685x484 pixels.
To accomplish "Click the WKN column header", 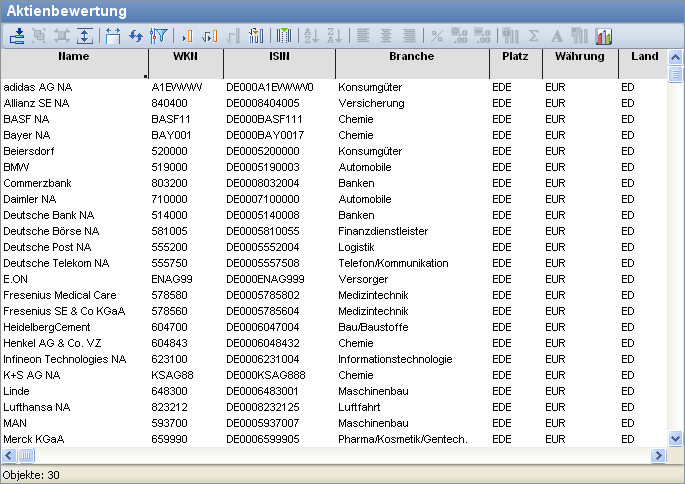I will tap(185, 57).
